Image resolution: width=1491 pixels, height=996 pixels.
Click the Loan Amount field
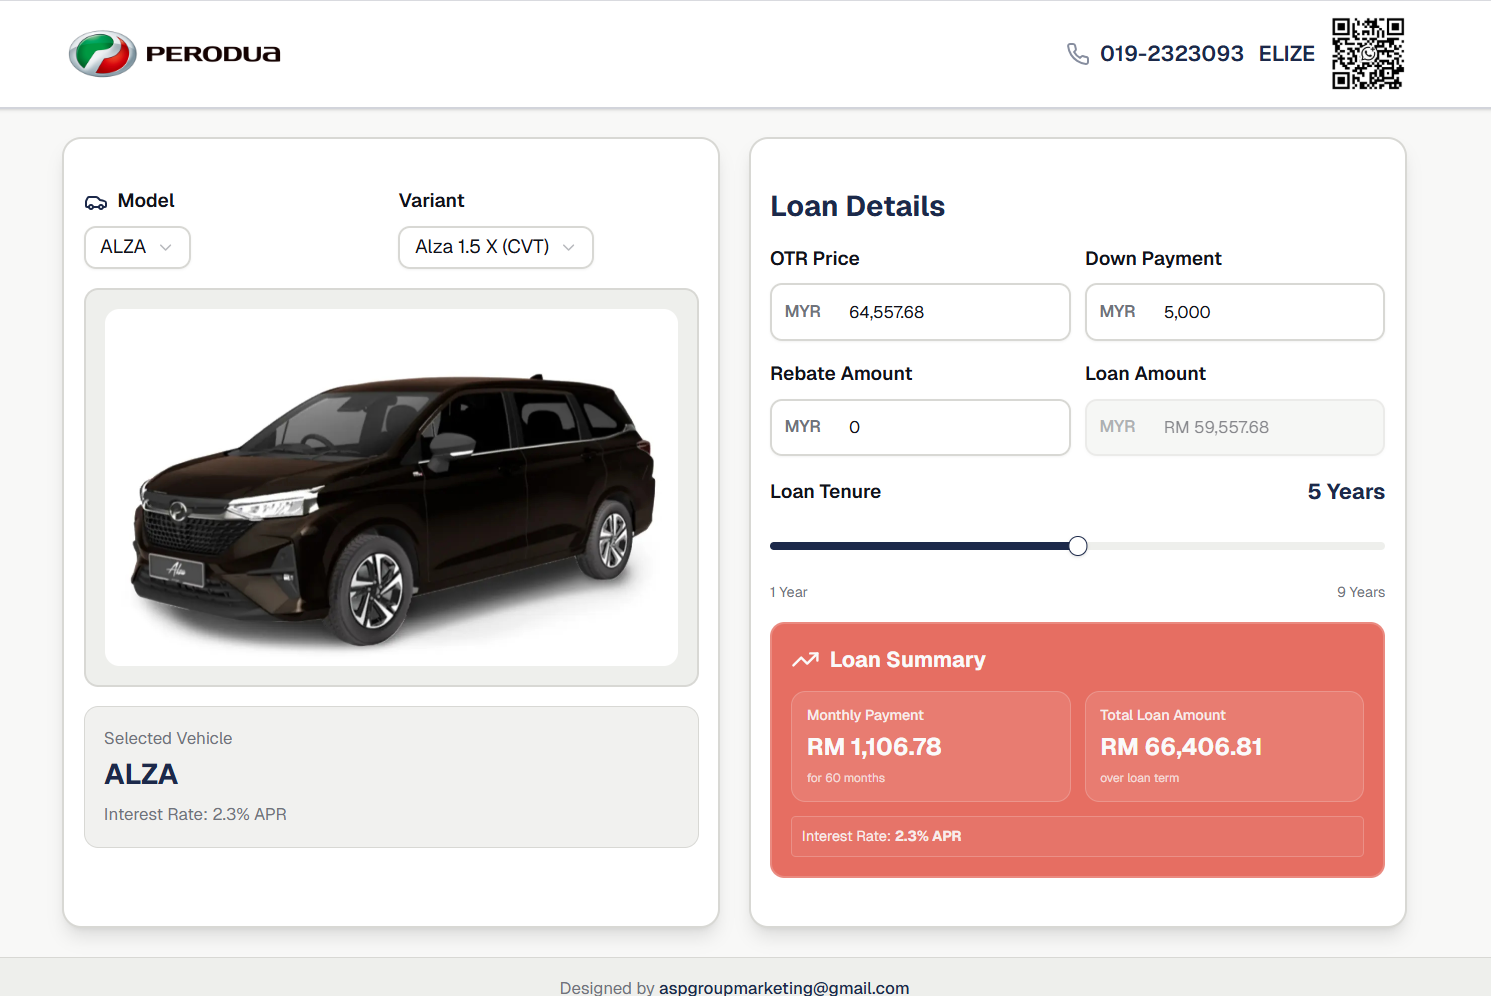click(1235, 427)
